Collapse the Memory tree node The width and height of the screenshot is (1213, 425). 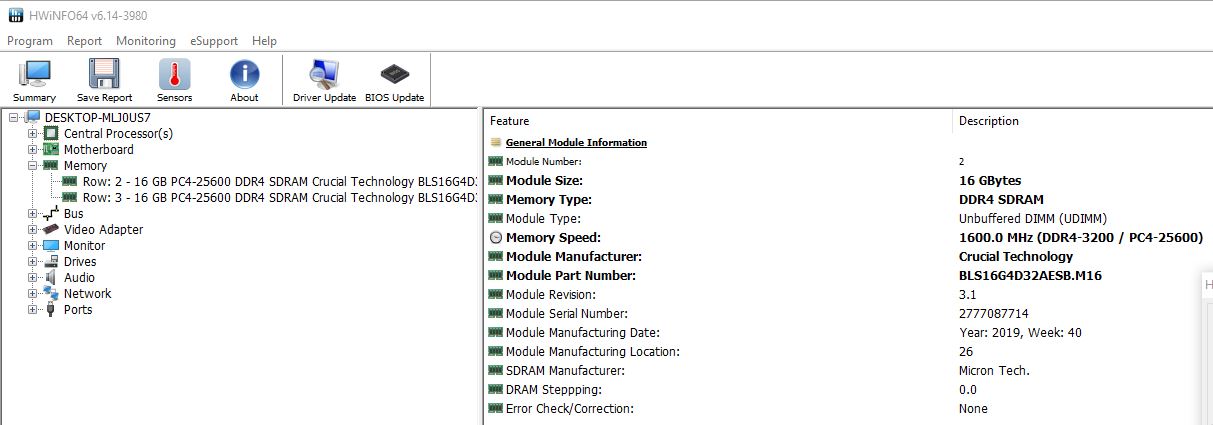click(x=33, y=166)
